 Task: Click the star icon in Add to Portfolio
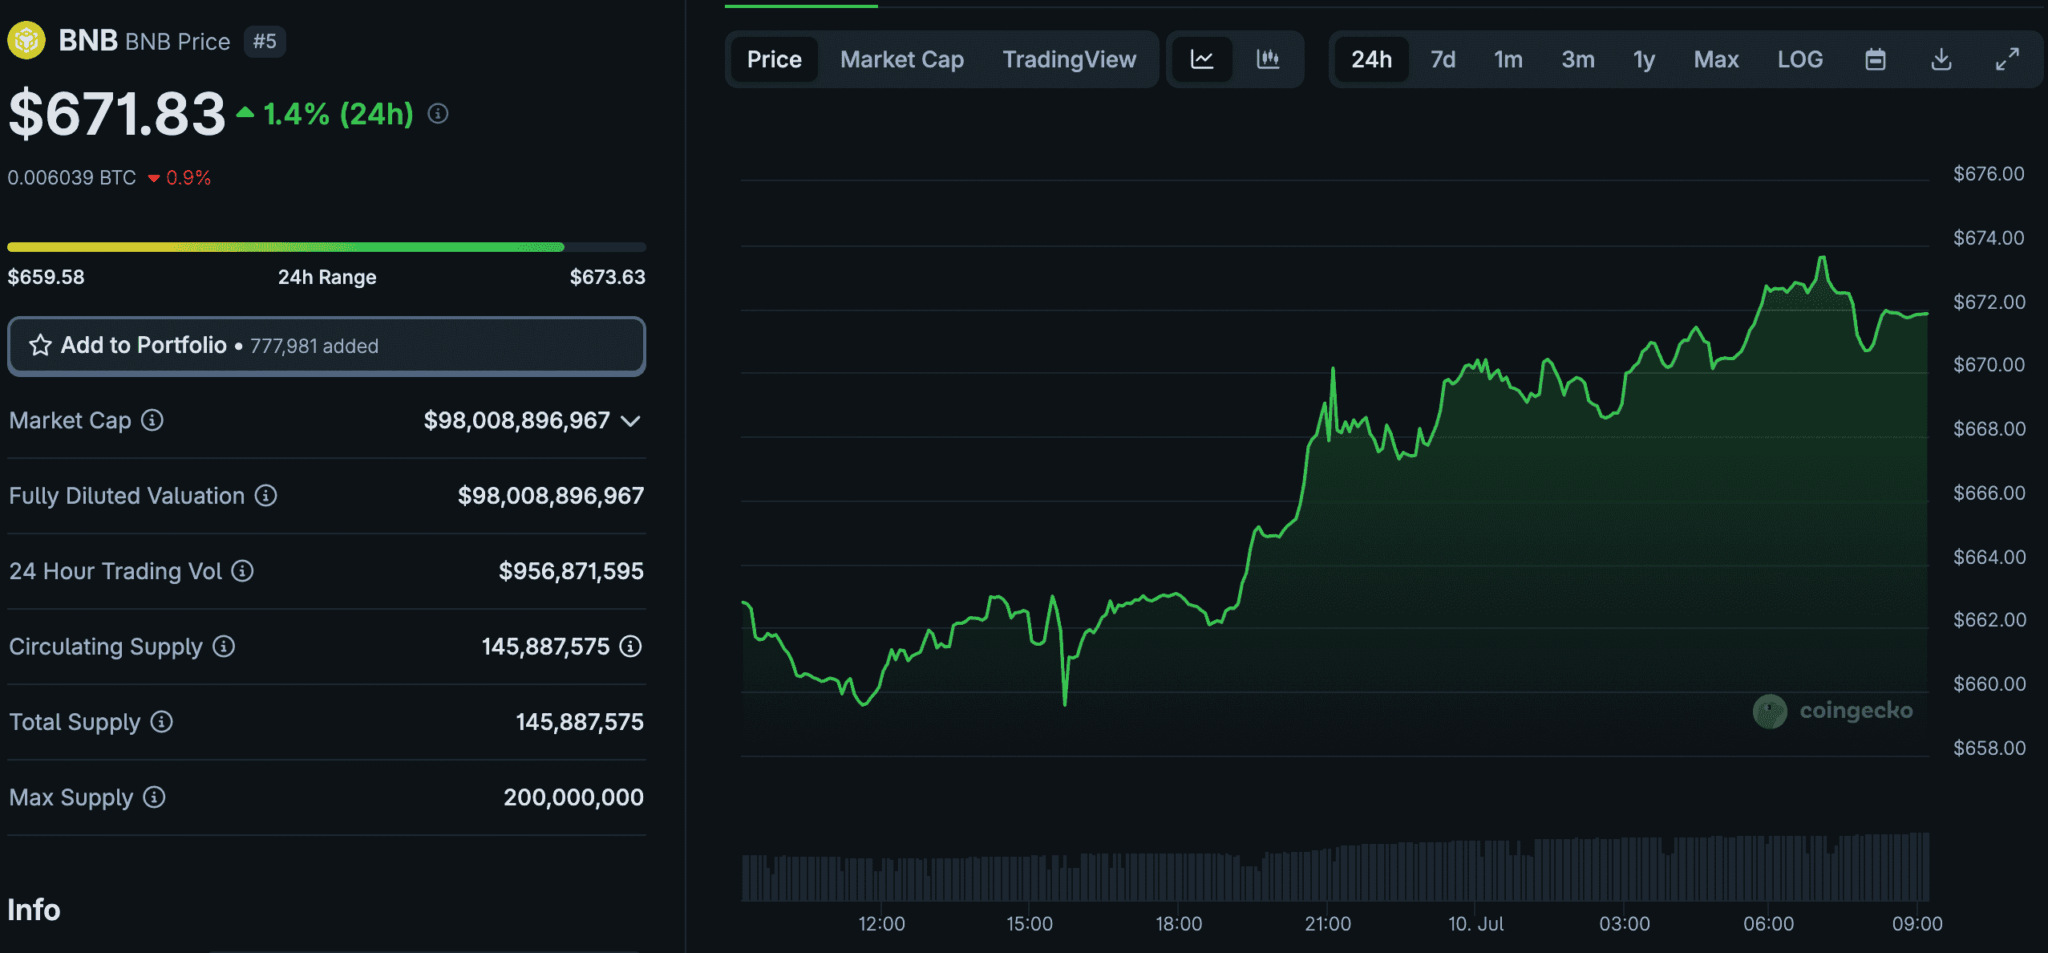point(40,345)
